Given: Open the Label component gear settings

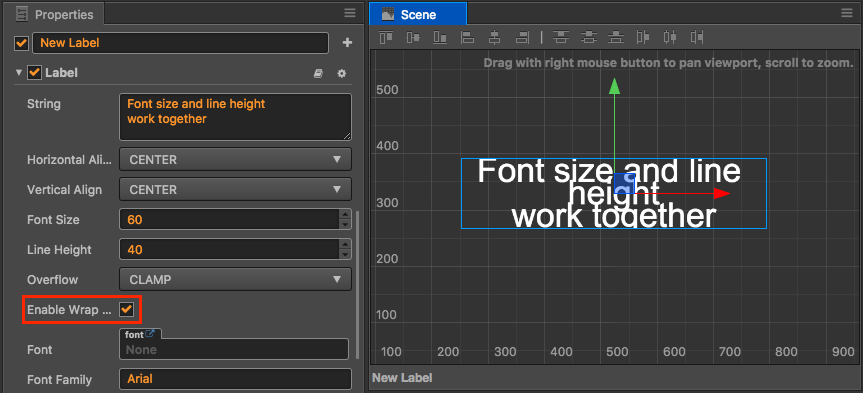Looking at the screenshot, I should (x=342, y=73).
